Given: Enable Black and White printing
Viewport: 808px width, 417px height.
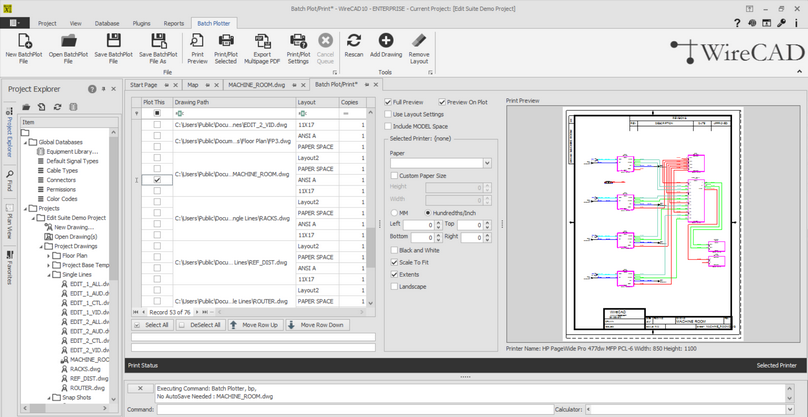Looking at the screenshot, I should (x=394, y=251).
